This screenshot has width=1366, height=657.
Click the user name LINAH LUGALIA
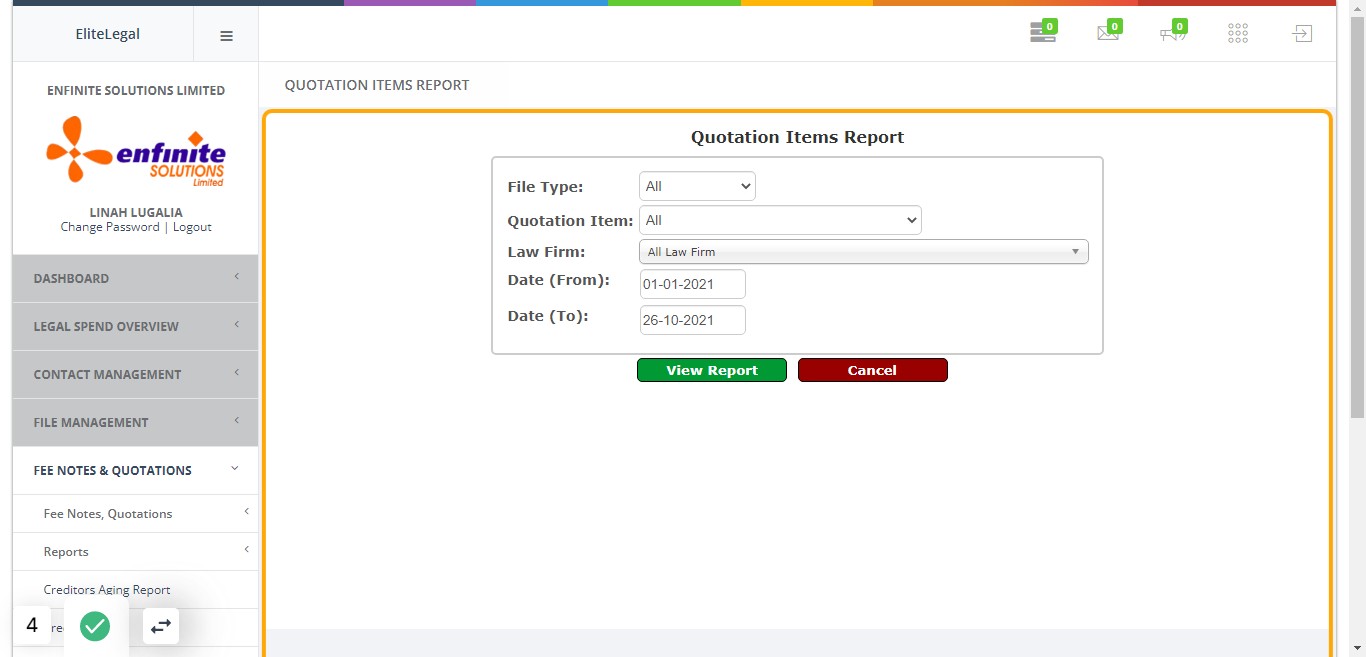tap(136, 212)
